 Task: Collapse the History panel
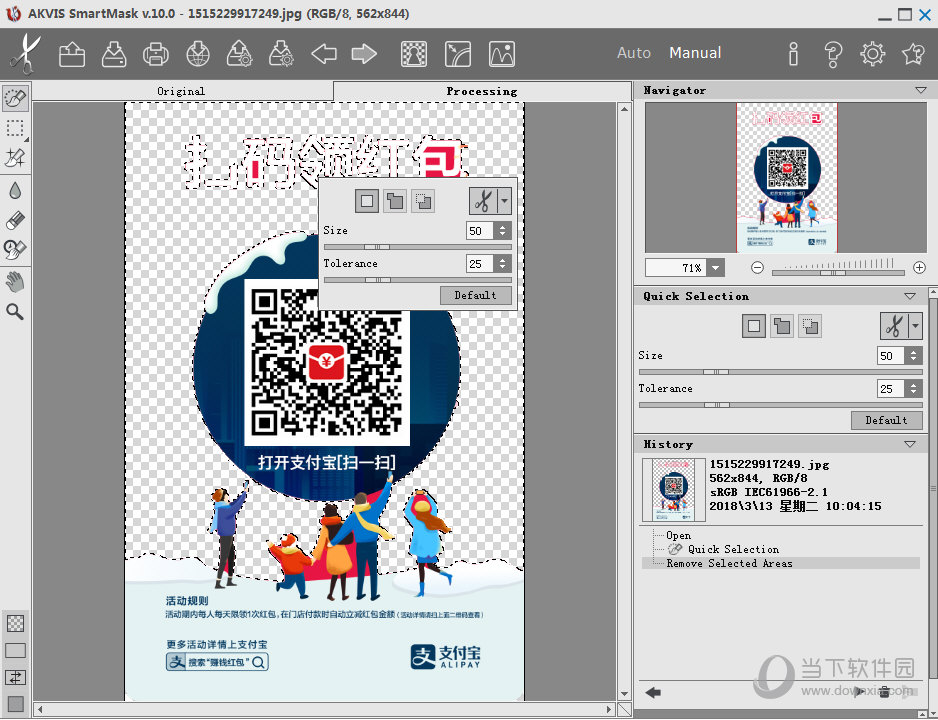(x=910, y=444)
